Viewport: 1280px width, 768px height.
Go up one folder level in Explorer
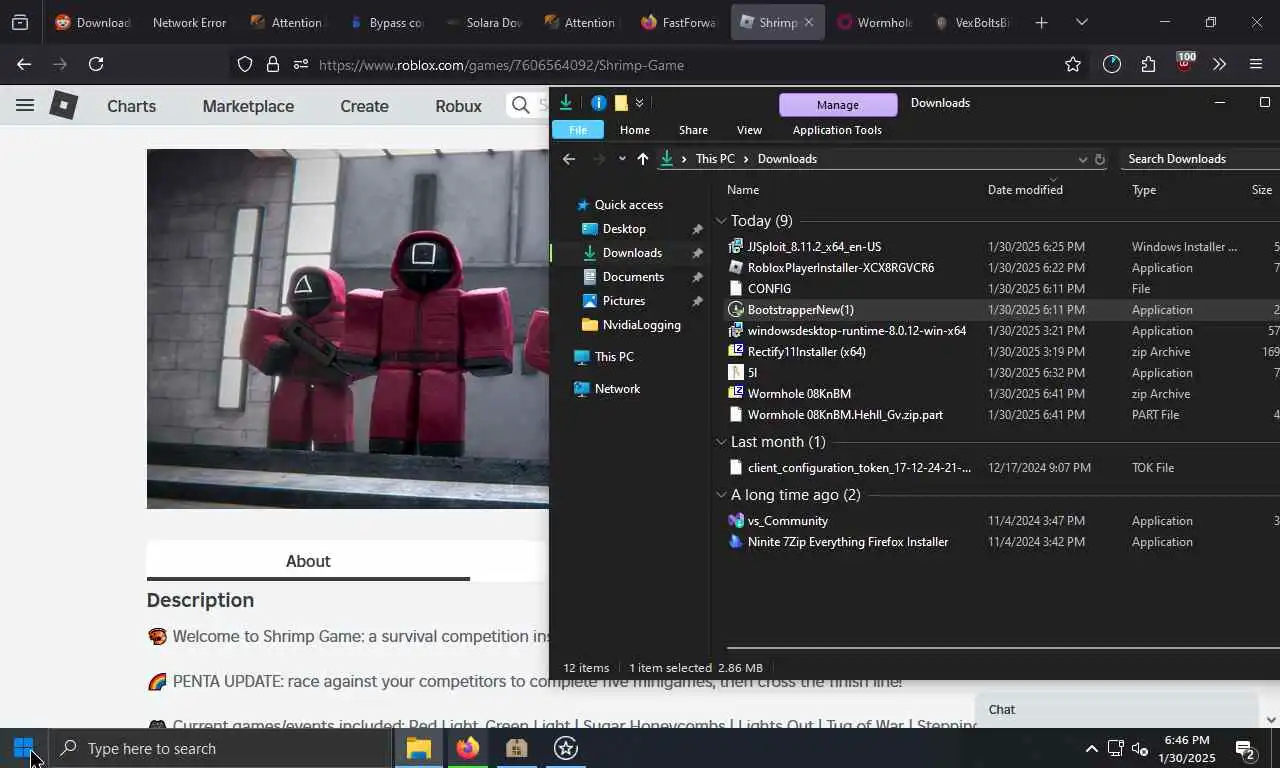[642, 159]
